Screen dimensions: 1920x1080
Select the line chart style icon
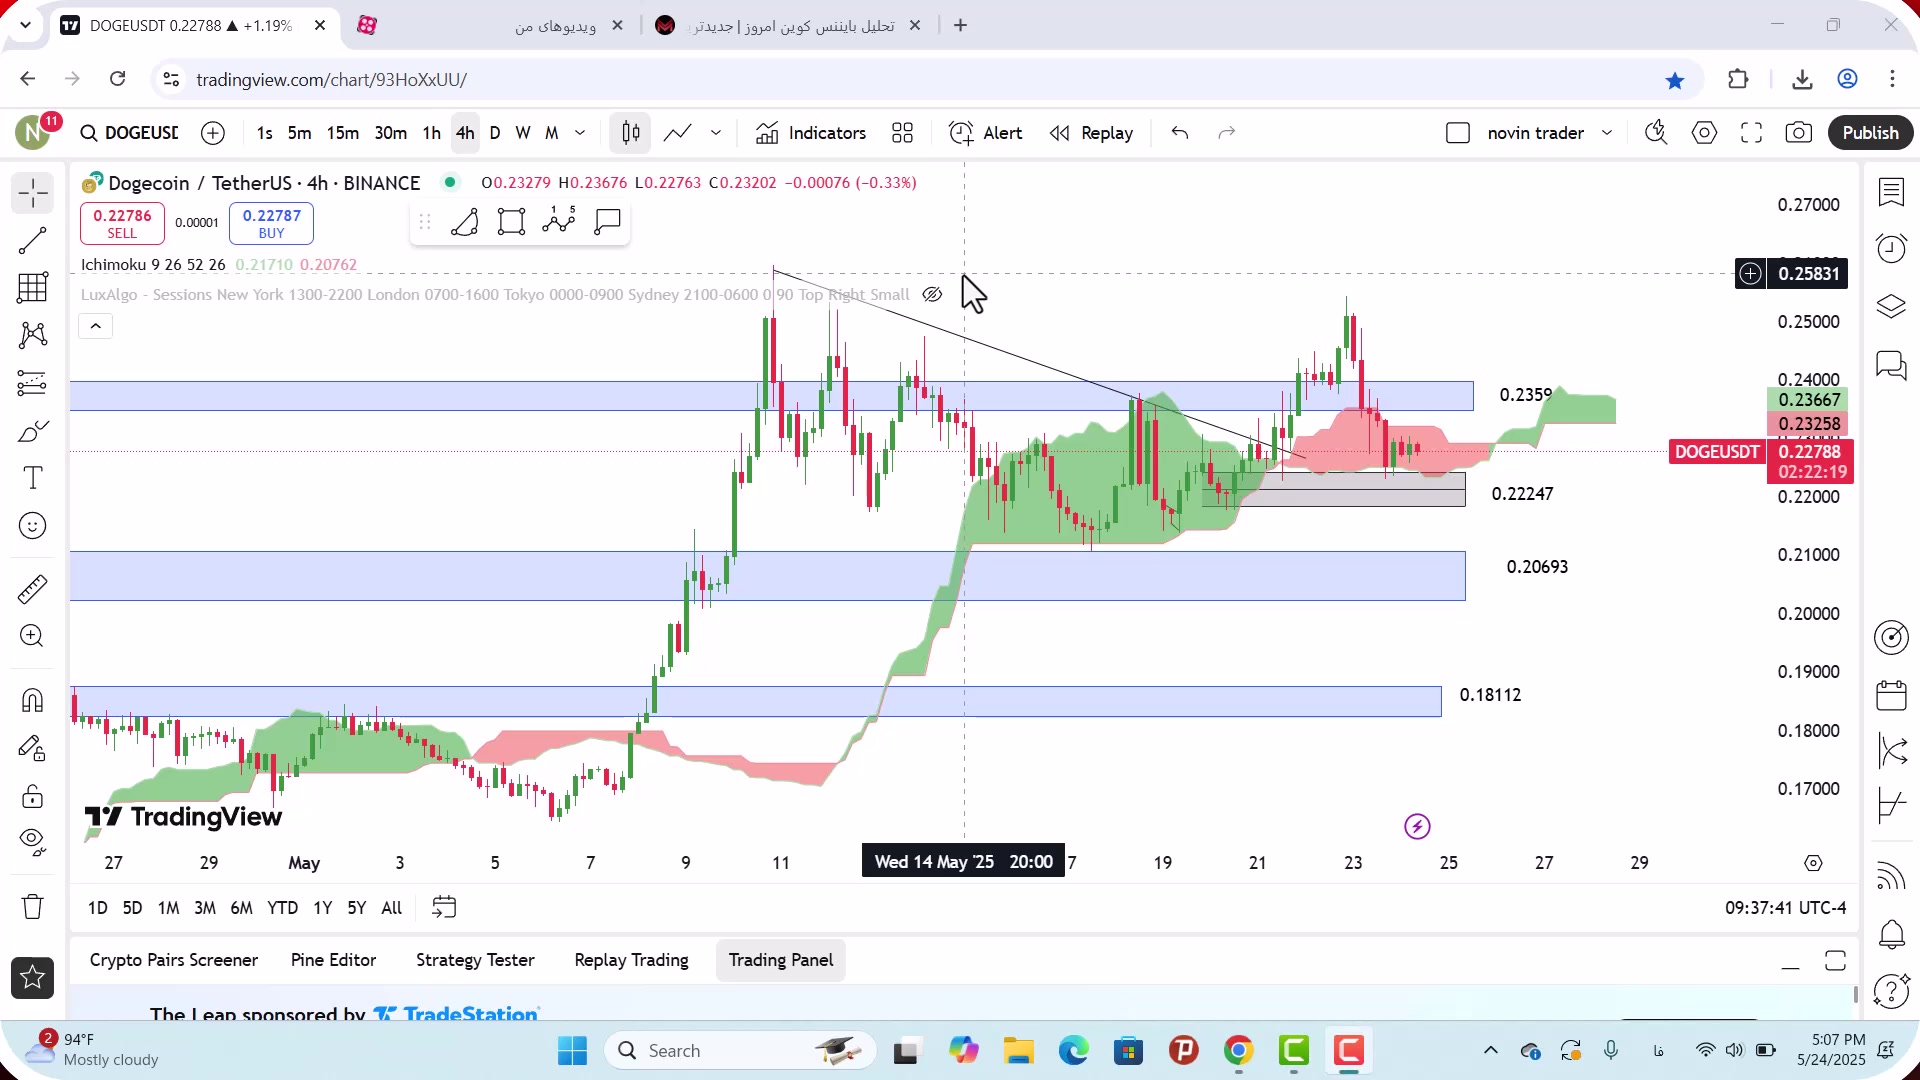[678, 133]
